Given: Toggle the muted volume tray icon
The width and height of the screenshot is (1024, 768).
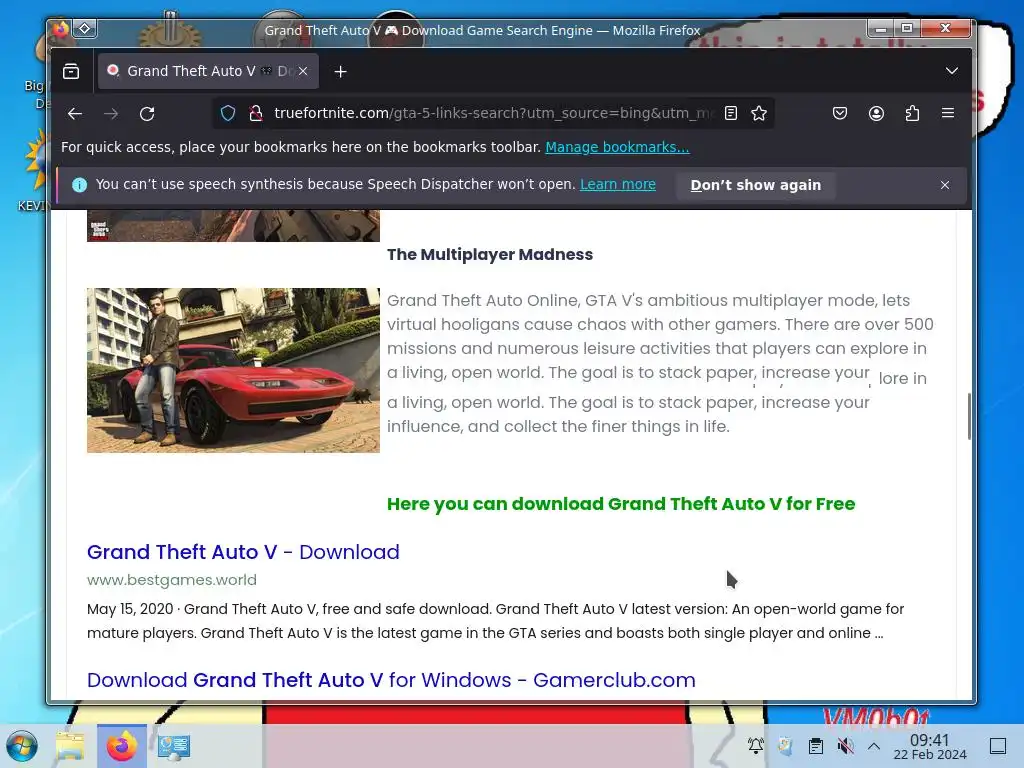Looking at the screenshot, I should 845,746.
